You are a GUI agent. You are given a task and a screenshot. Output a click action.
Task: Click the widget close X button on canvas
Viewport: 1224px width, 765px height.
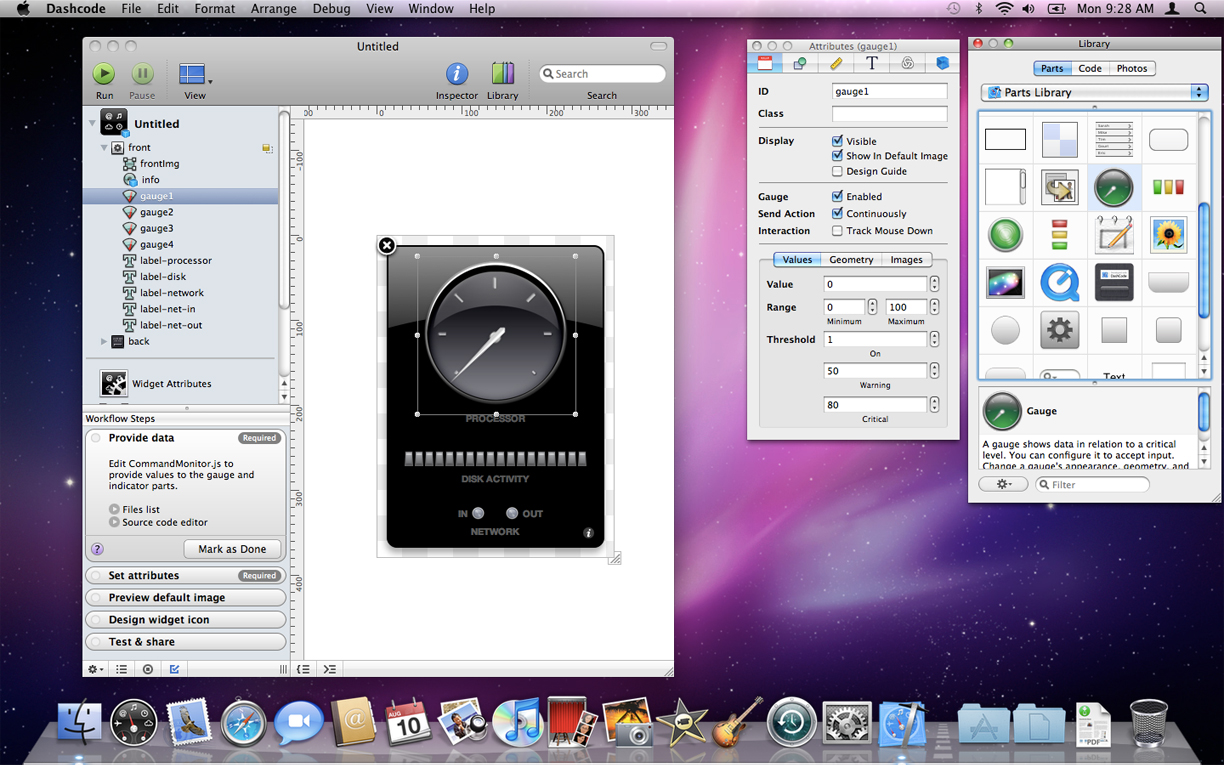387,245
